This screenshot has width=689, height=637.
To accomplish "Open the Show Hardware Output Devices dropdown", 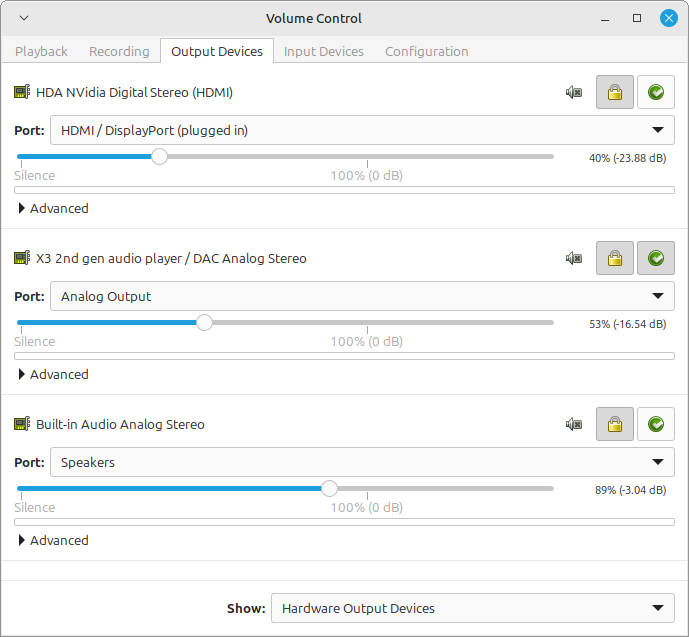I will click(472, 608).
